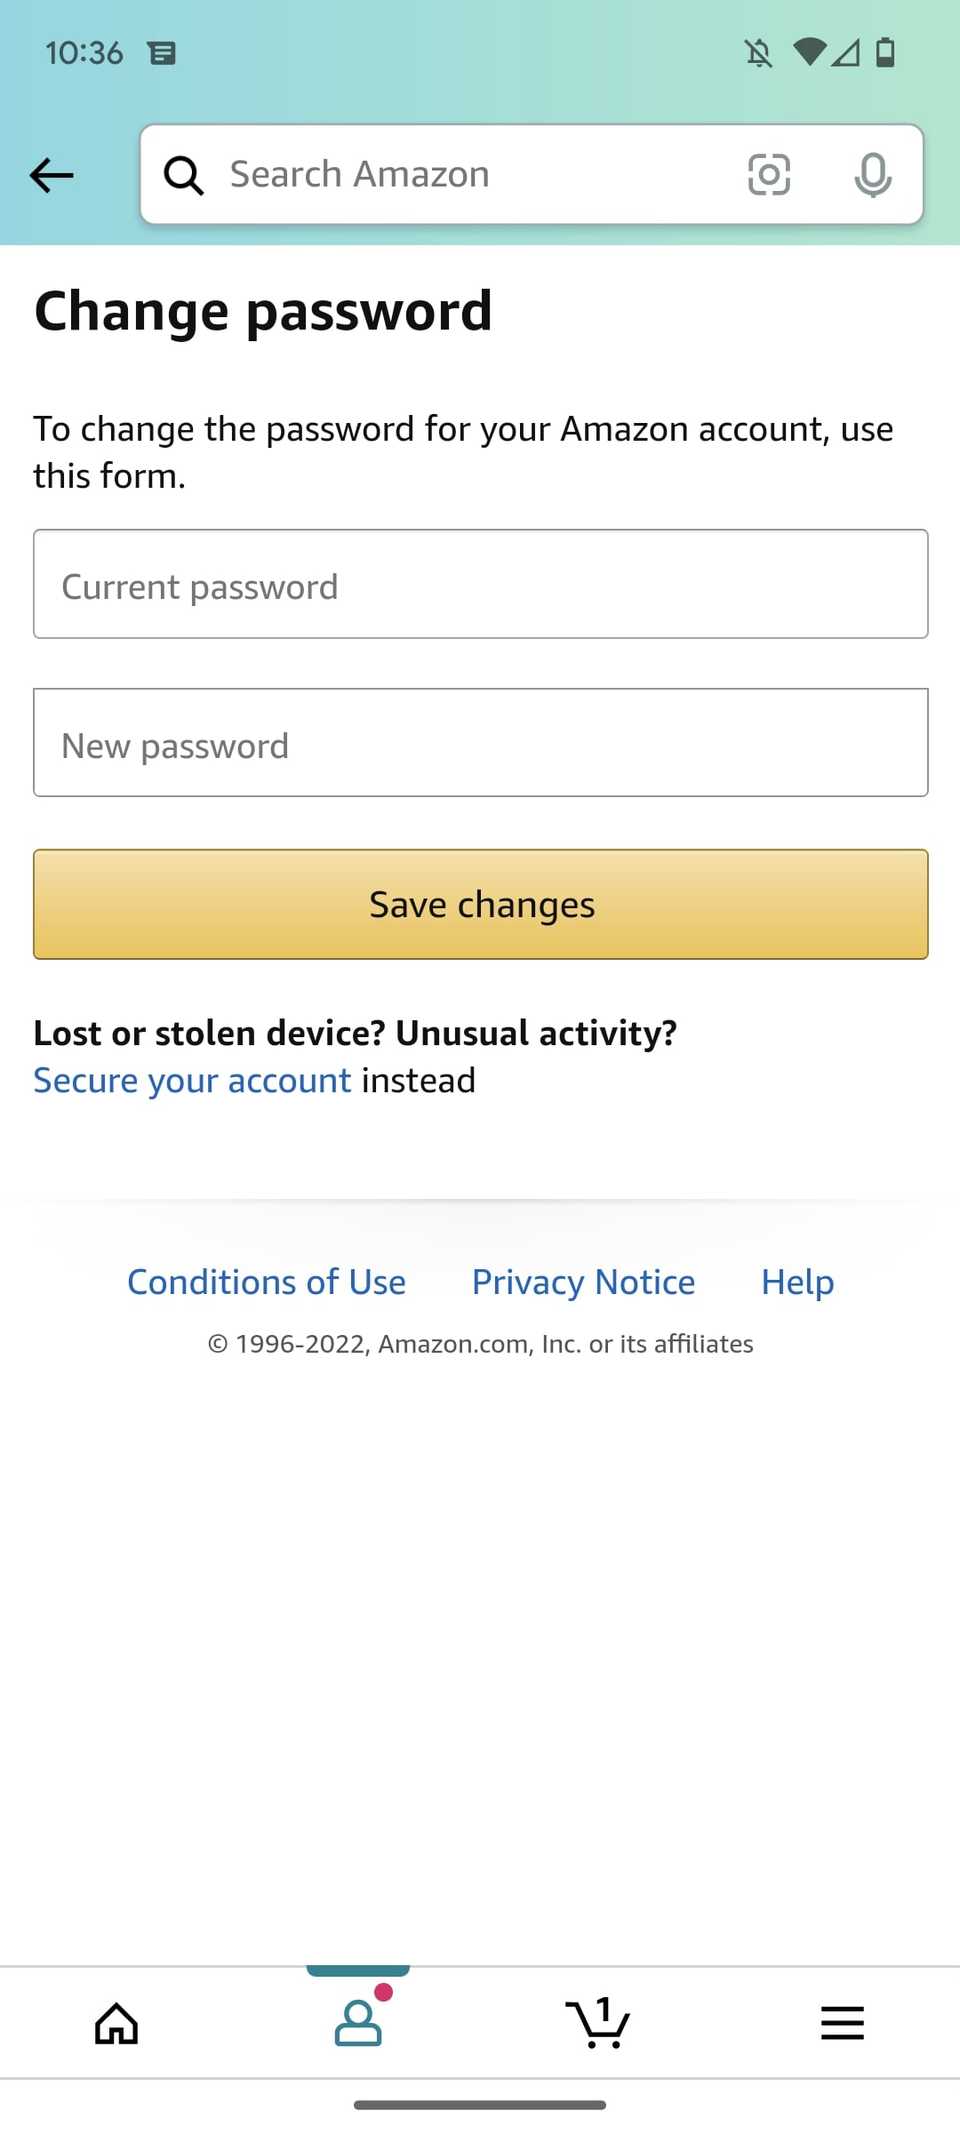This screenshot has height=2133, width=960.
Task: Open the Help page
Action: tap(796, 1281)
